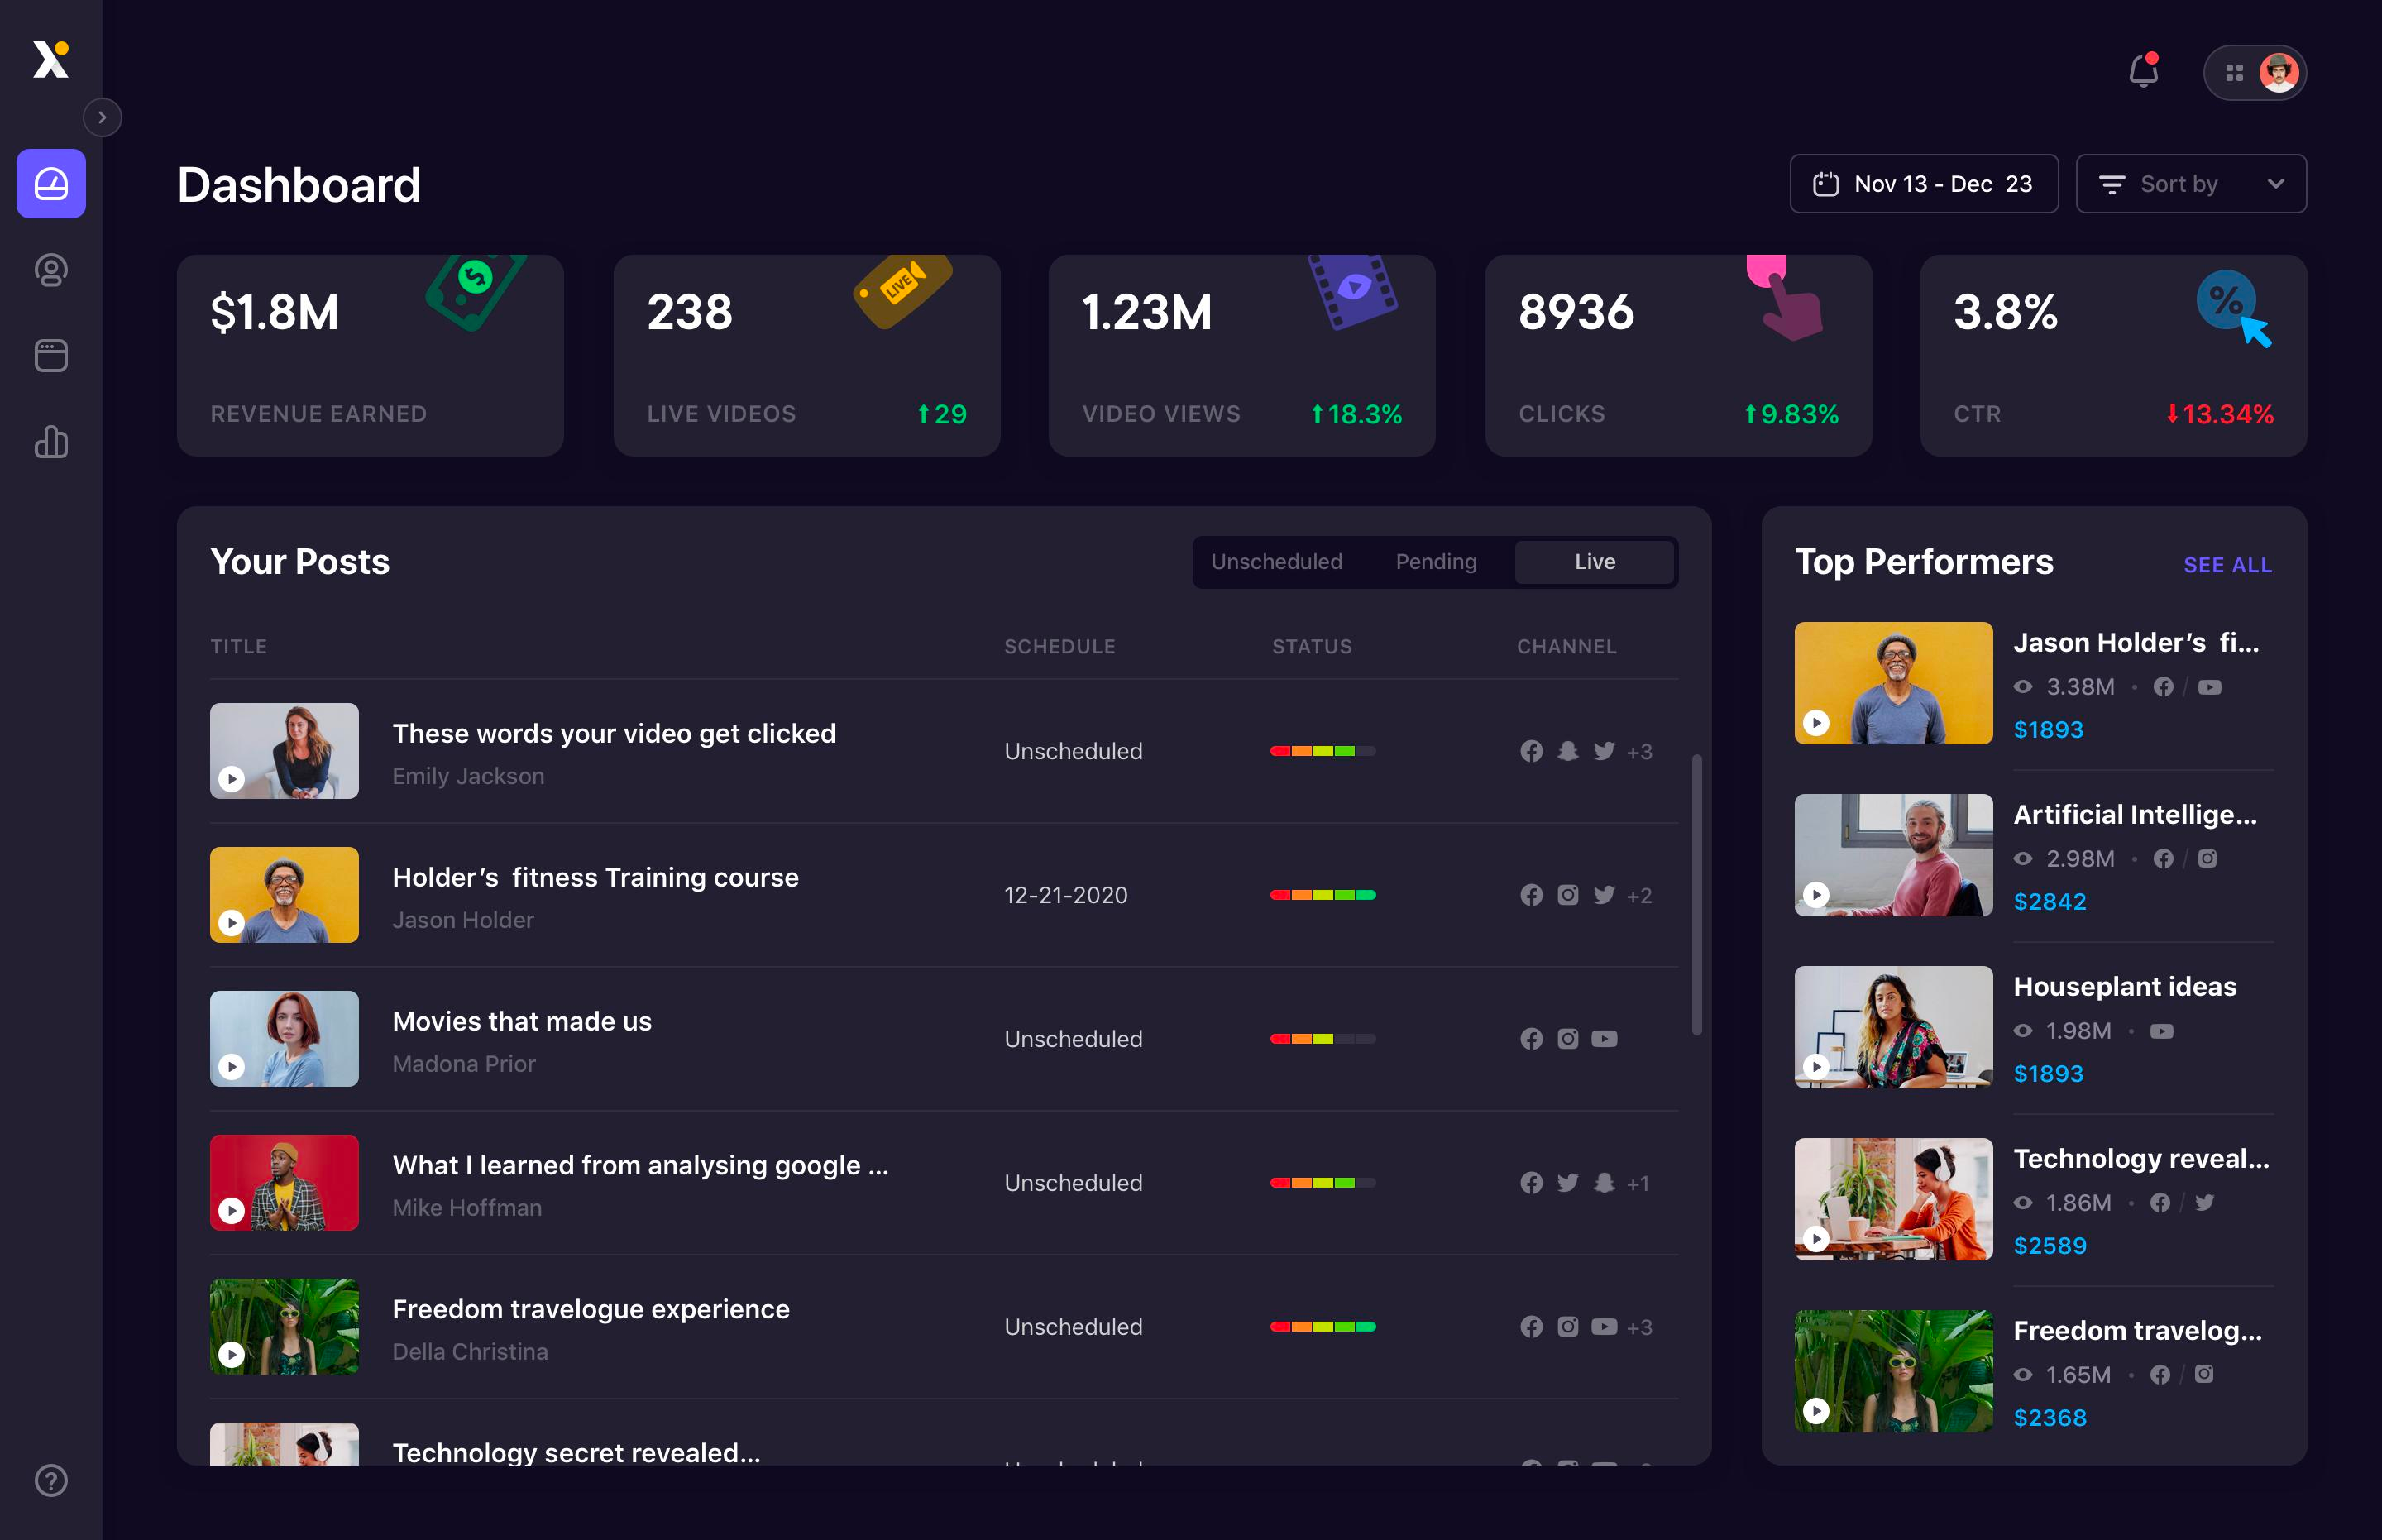Image resolution: width=2382 pixels, height=1540 pixels.
Task: Open the Nov 13 - Dec 23 date picker
Action: 1923,184
